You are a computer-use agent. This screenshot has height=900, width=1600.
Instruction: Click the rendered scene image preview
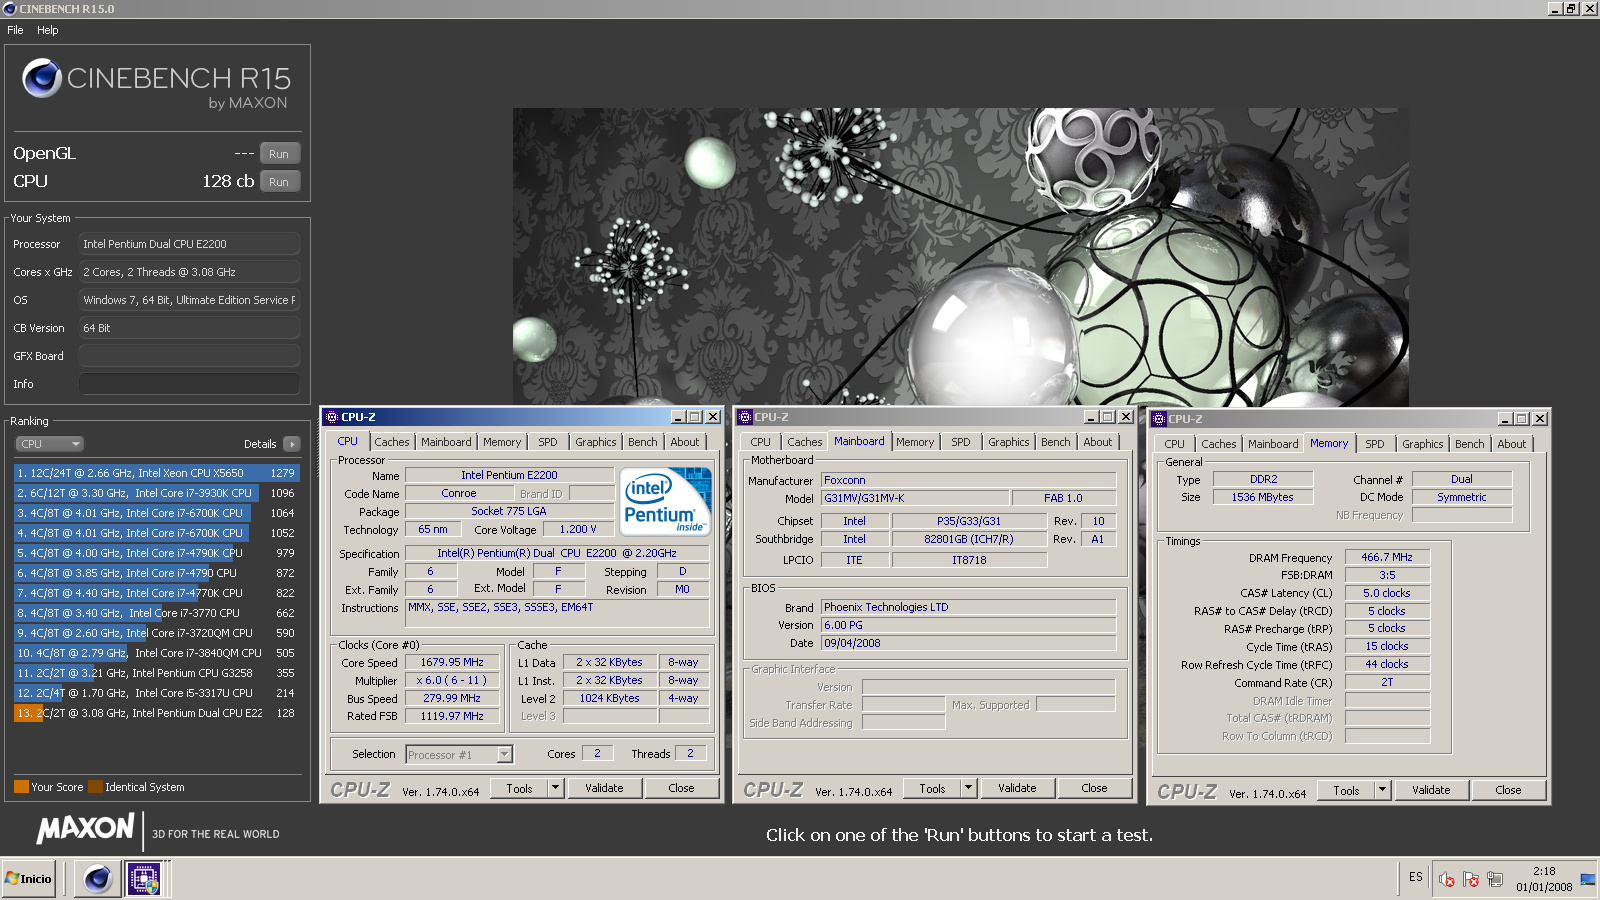pos(960,256)
